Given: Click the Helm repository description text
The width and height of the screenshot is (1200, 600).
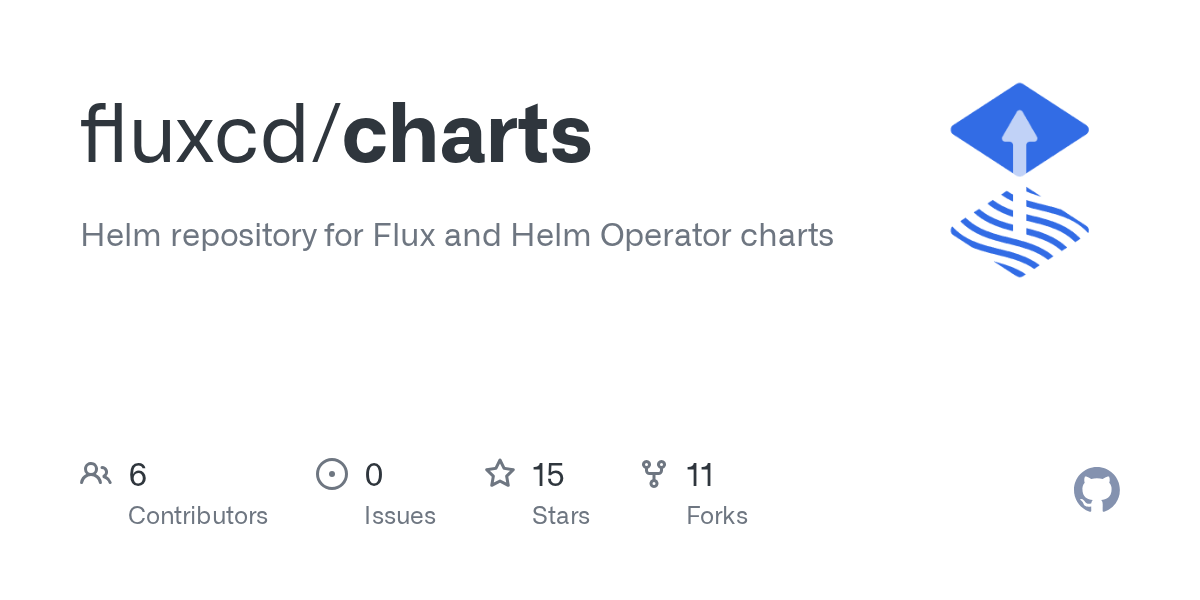Looking at the screenshot, I should [457, 236].
